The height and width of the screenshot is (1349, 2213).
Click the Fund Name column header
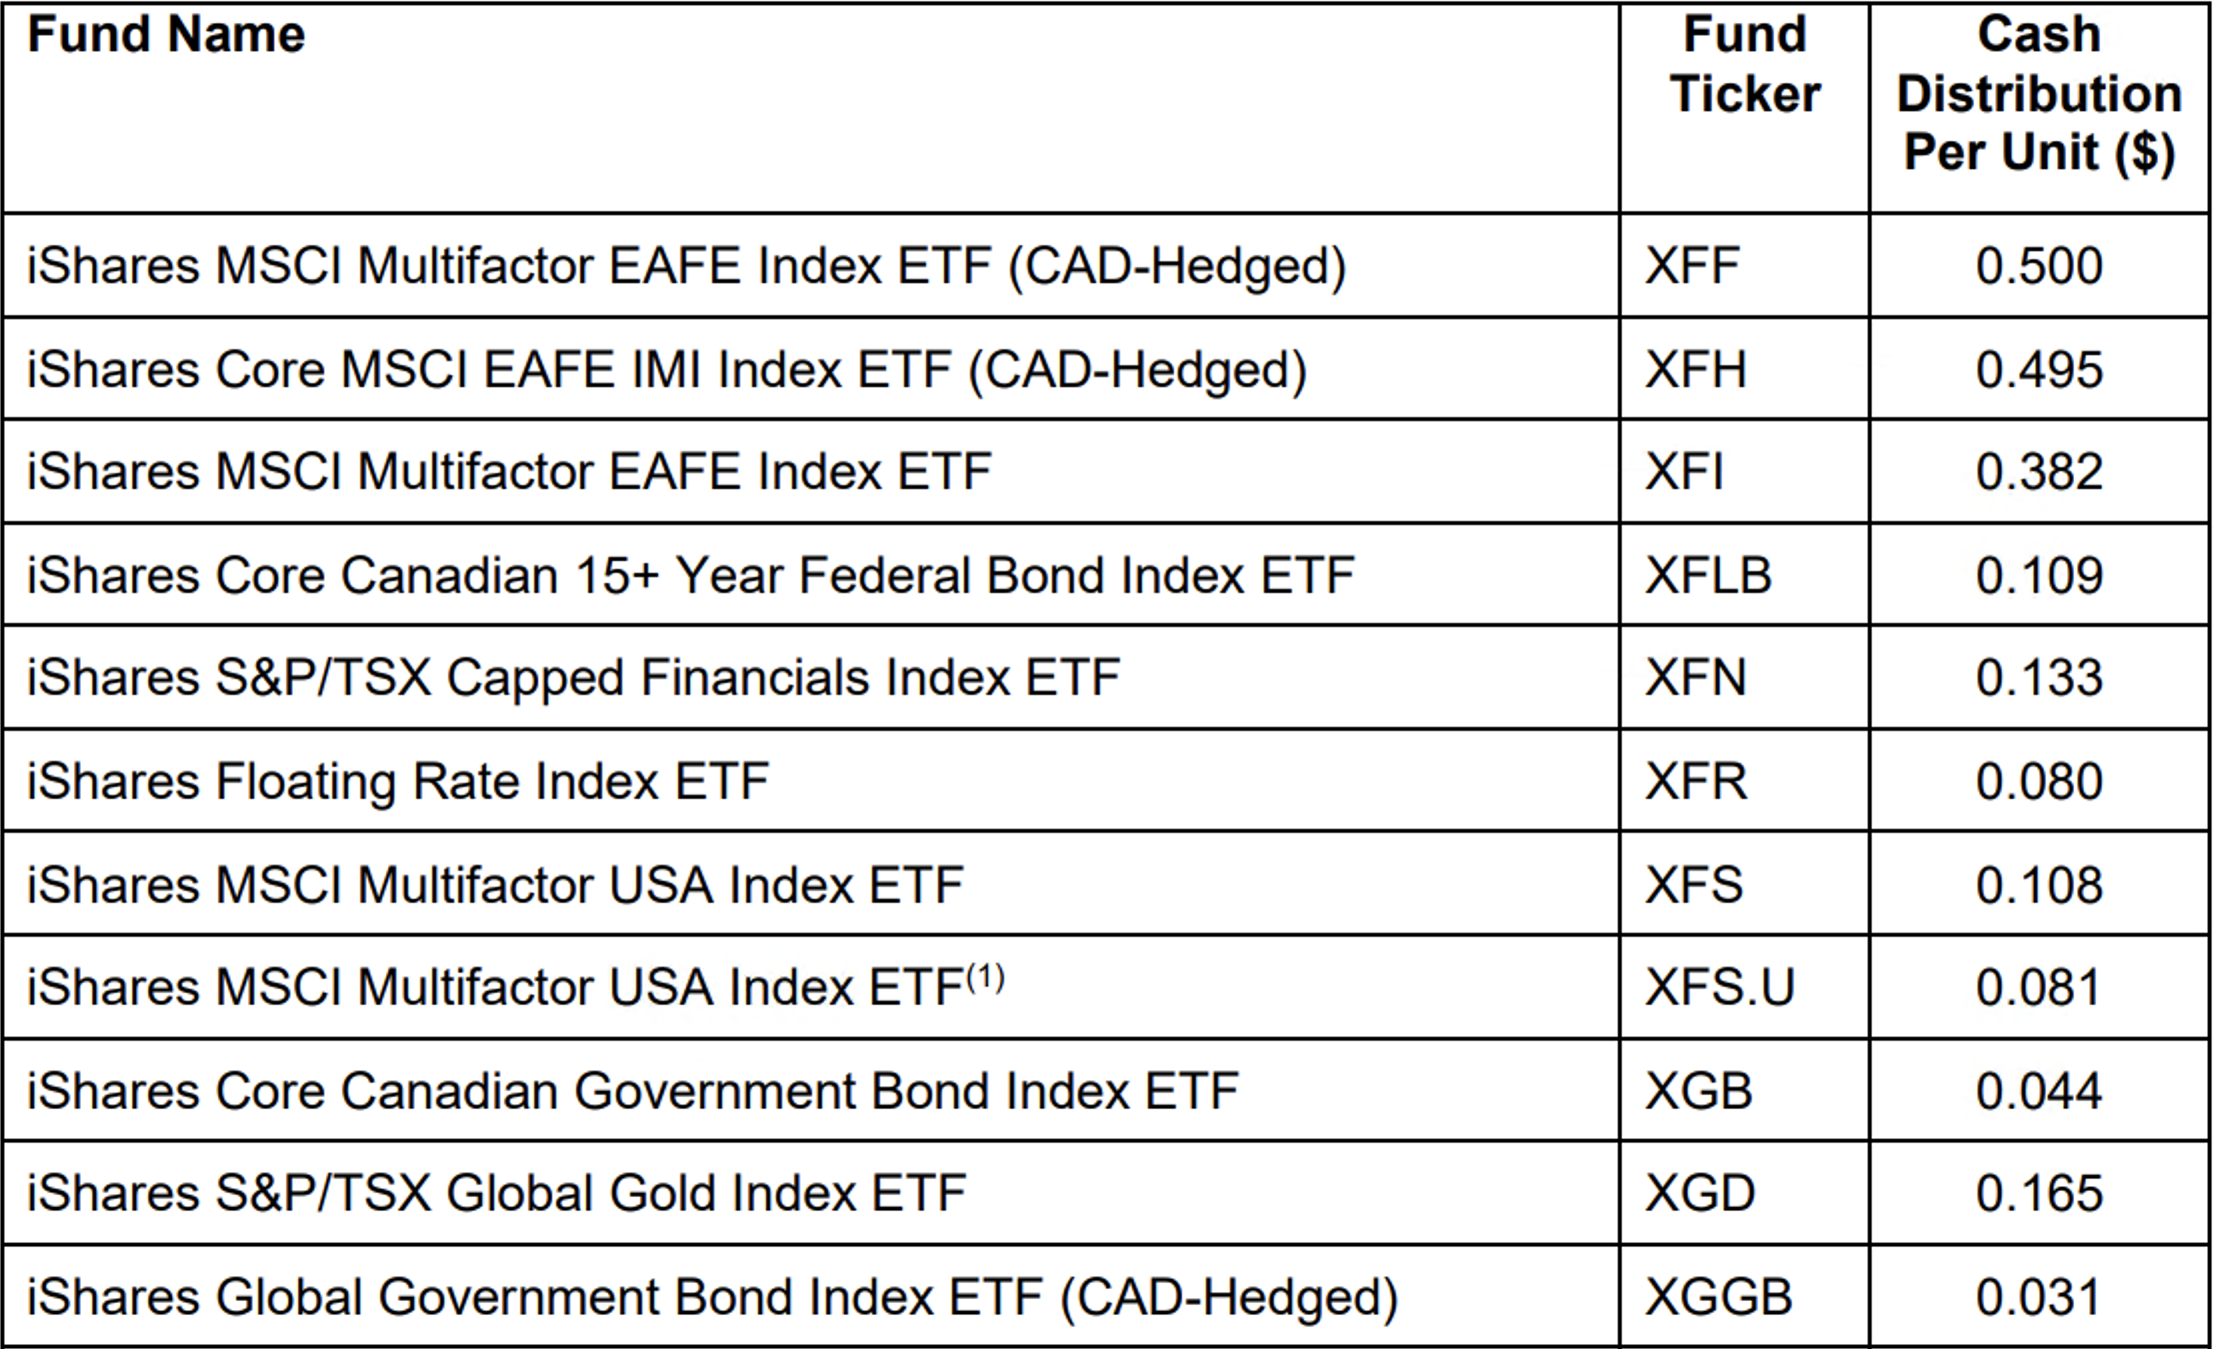[x=166, y=36]
